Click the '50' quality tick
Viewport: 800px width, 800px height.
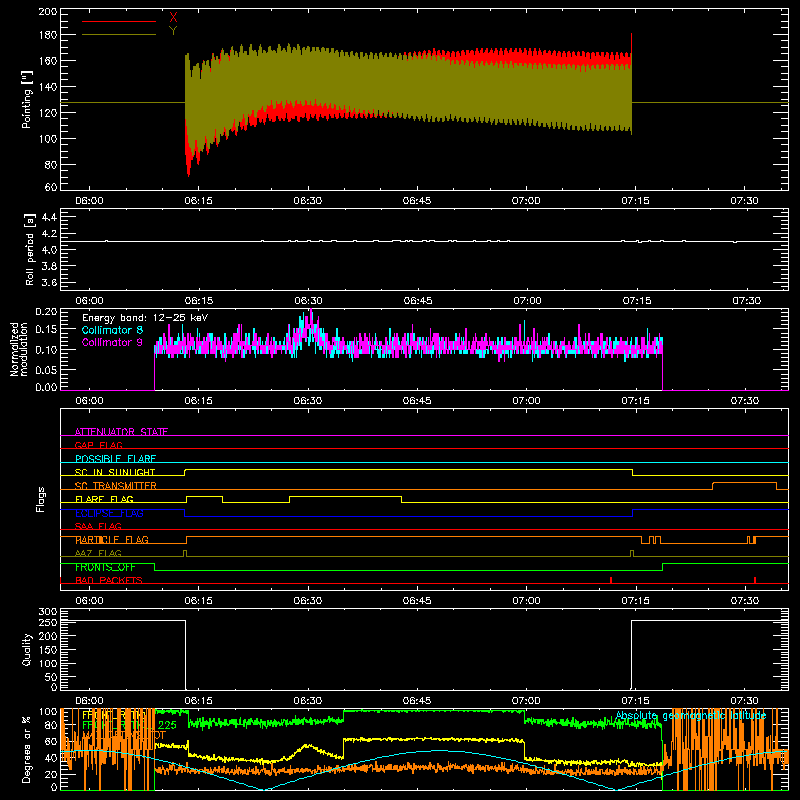(x=51, y=677)
